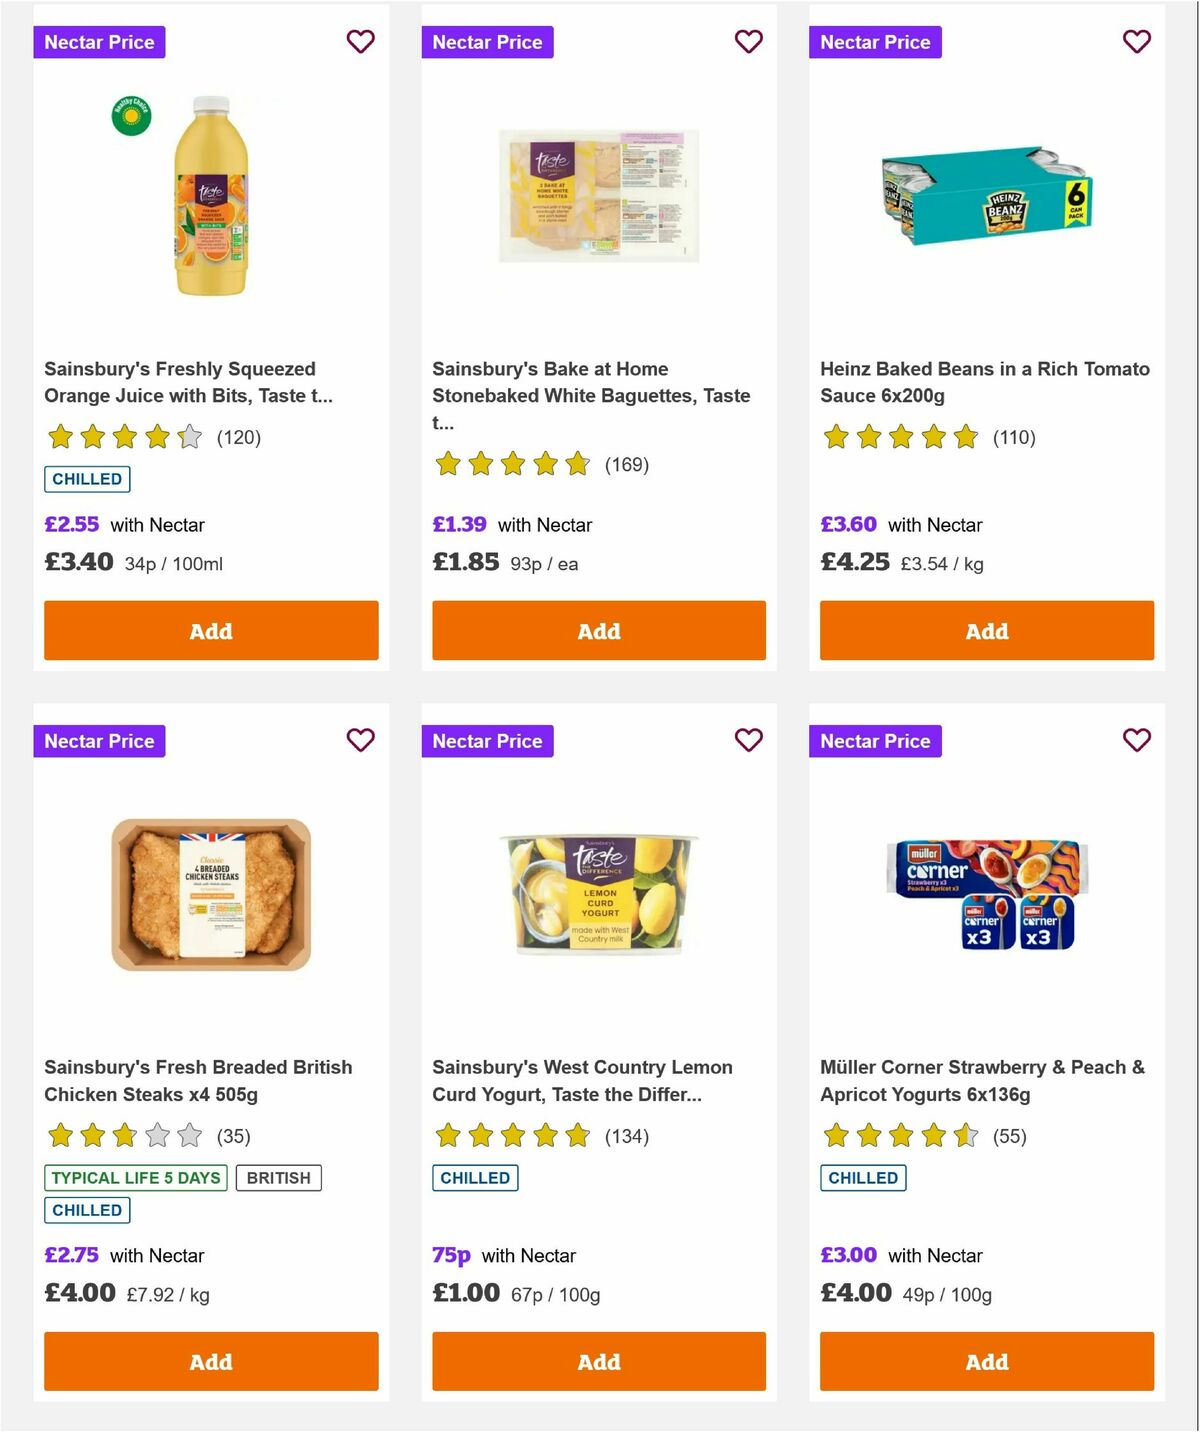Click the BRITISH tag on chicken steaks
The height and width of the screenshot is (1432, 1200).
[x=278, y=1178]
